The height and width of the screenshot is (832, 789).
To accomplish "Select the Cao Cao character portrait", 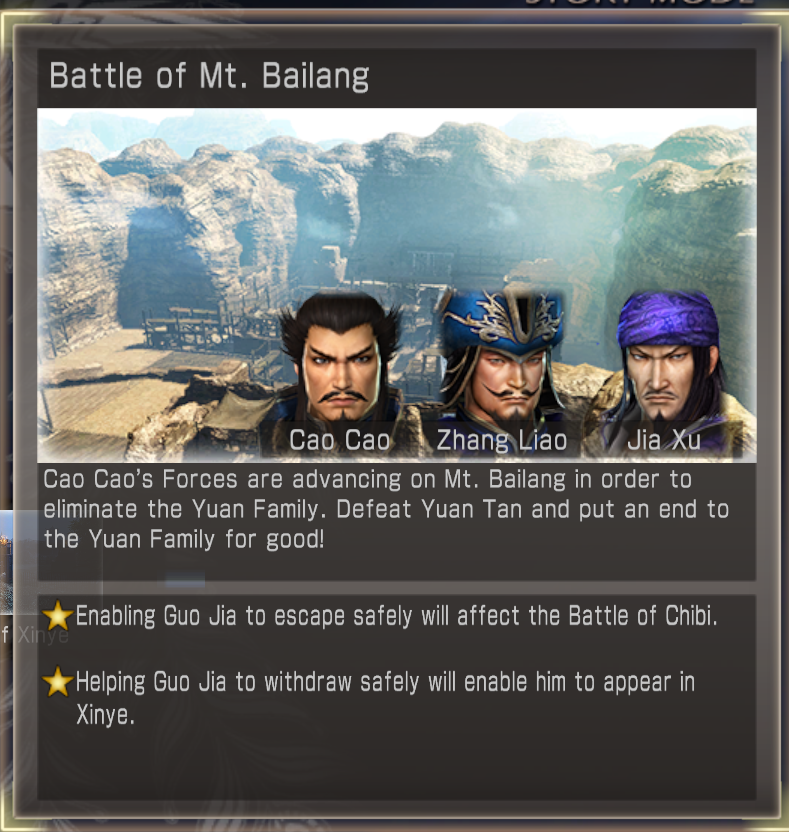I will 341,371.
